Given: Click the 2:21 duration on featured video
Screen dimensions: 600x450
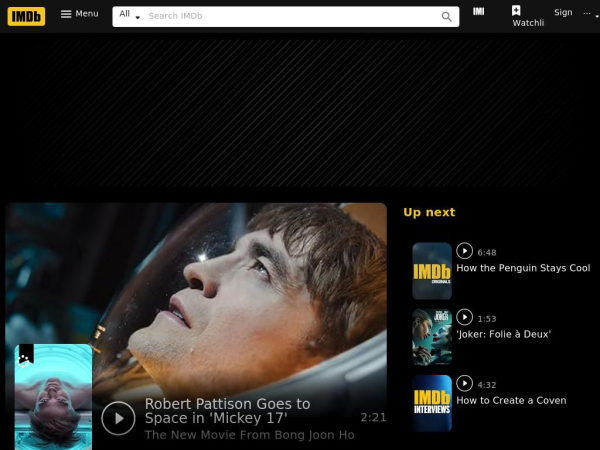Looking at the screenshot, I should point(373,417).
